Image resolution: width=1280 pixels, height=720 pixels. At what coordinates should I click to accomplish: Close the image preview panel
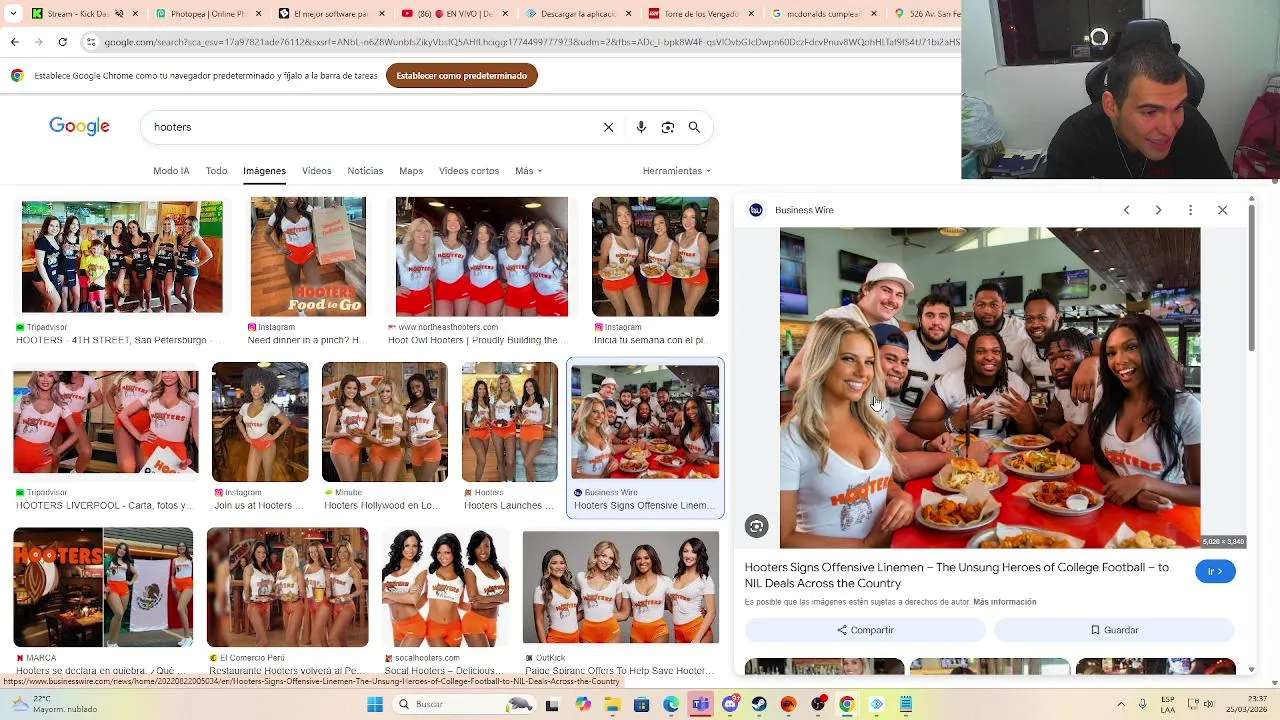[x=1222, y=210]
